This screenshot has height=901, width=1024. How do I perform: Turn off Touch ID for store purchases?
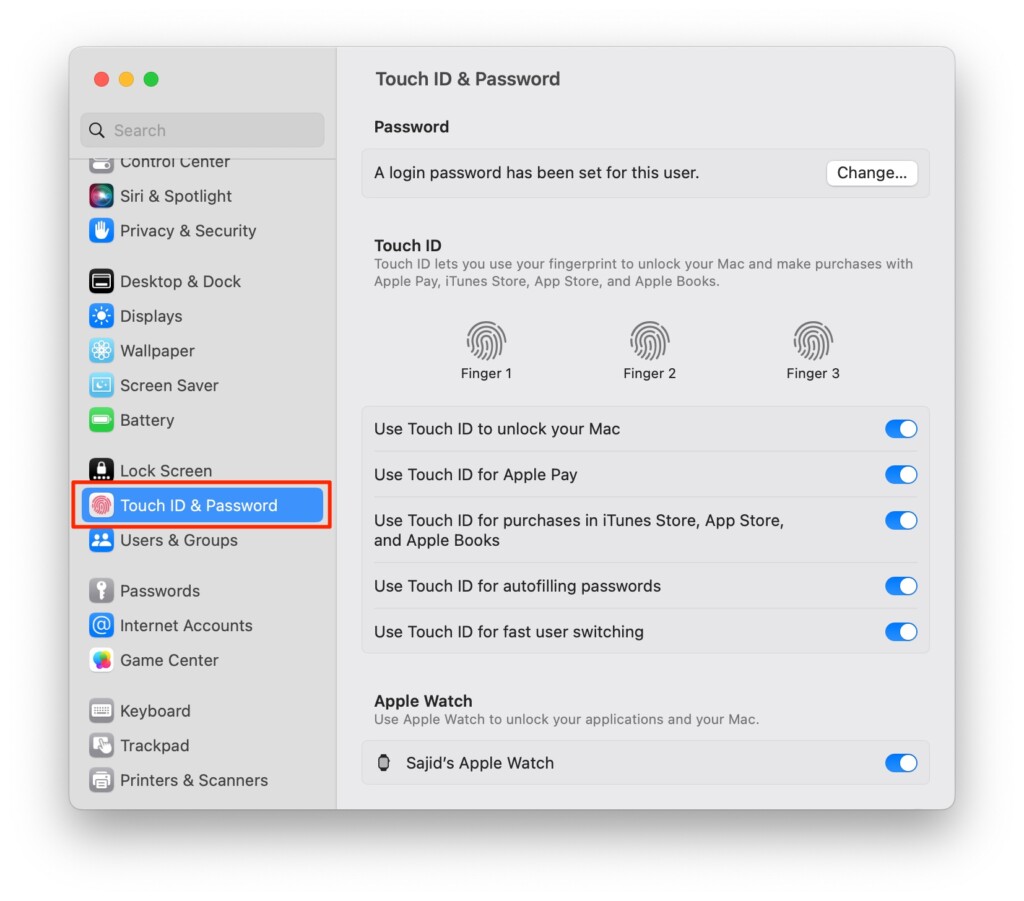tap(901, 520)
